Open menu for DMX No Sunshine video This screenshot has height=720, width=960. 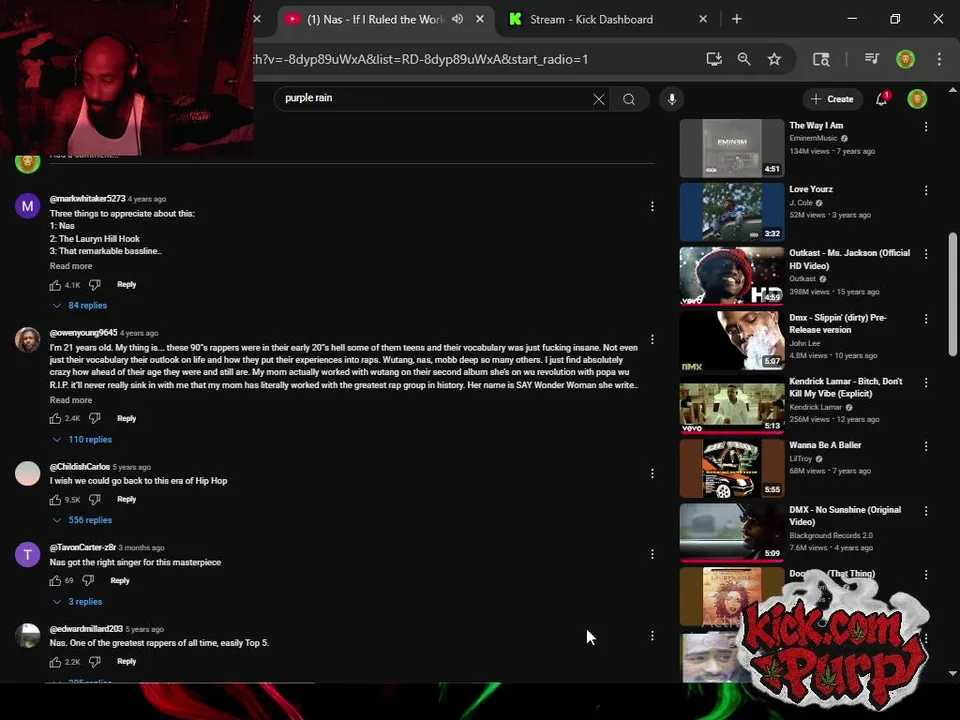point(926,511)
